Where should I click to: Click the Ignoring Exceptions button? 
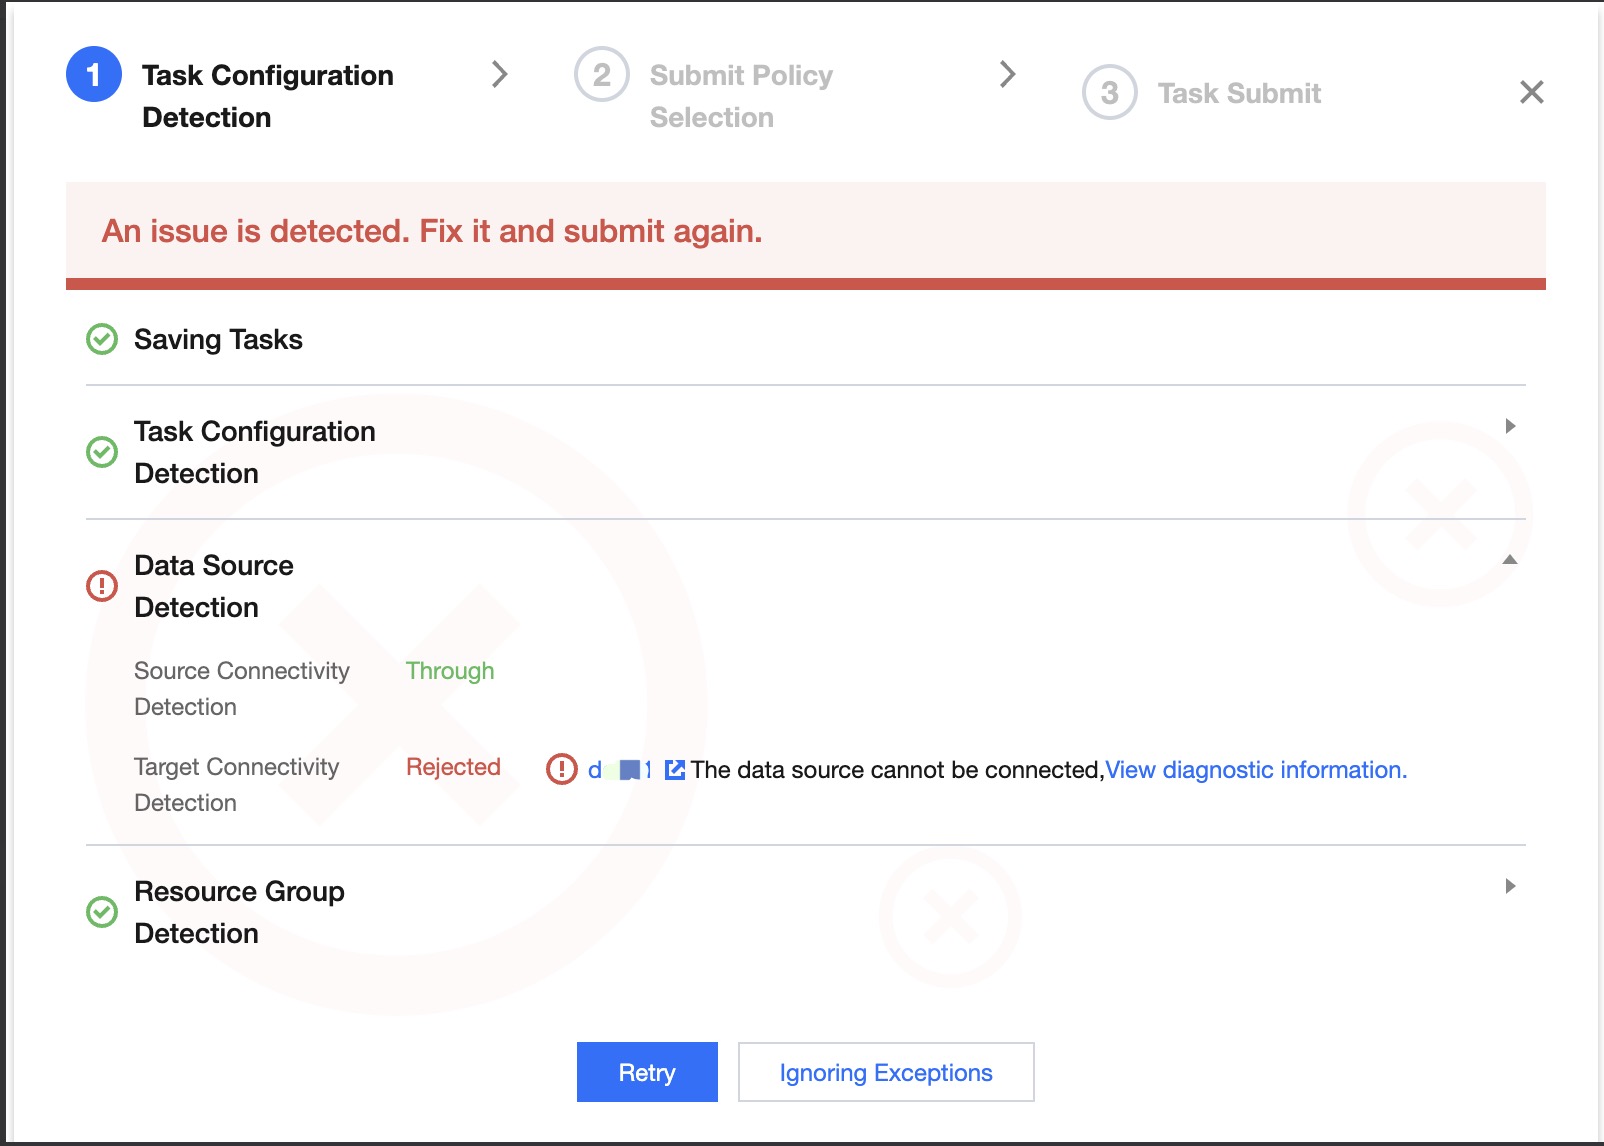tap(885, 1072)
